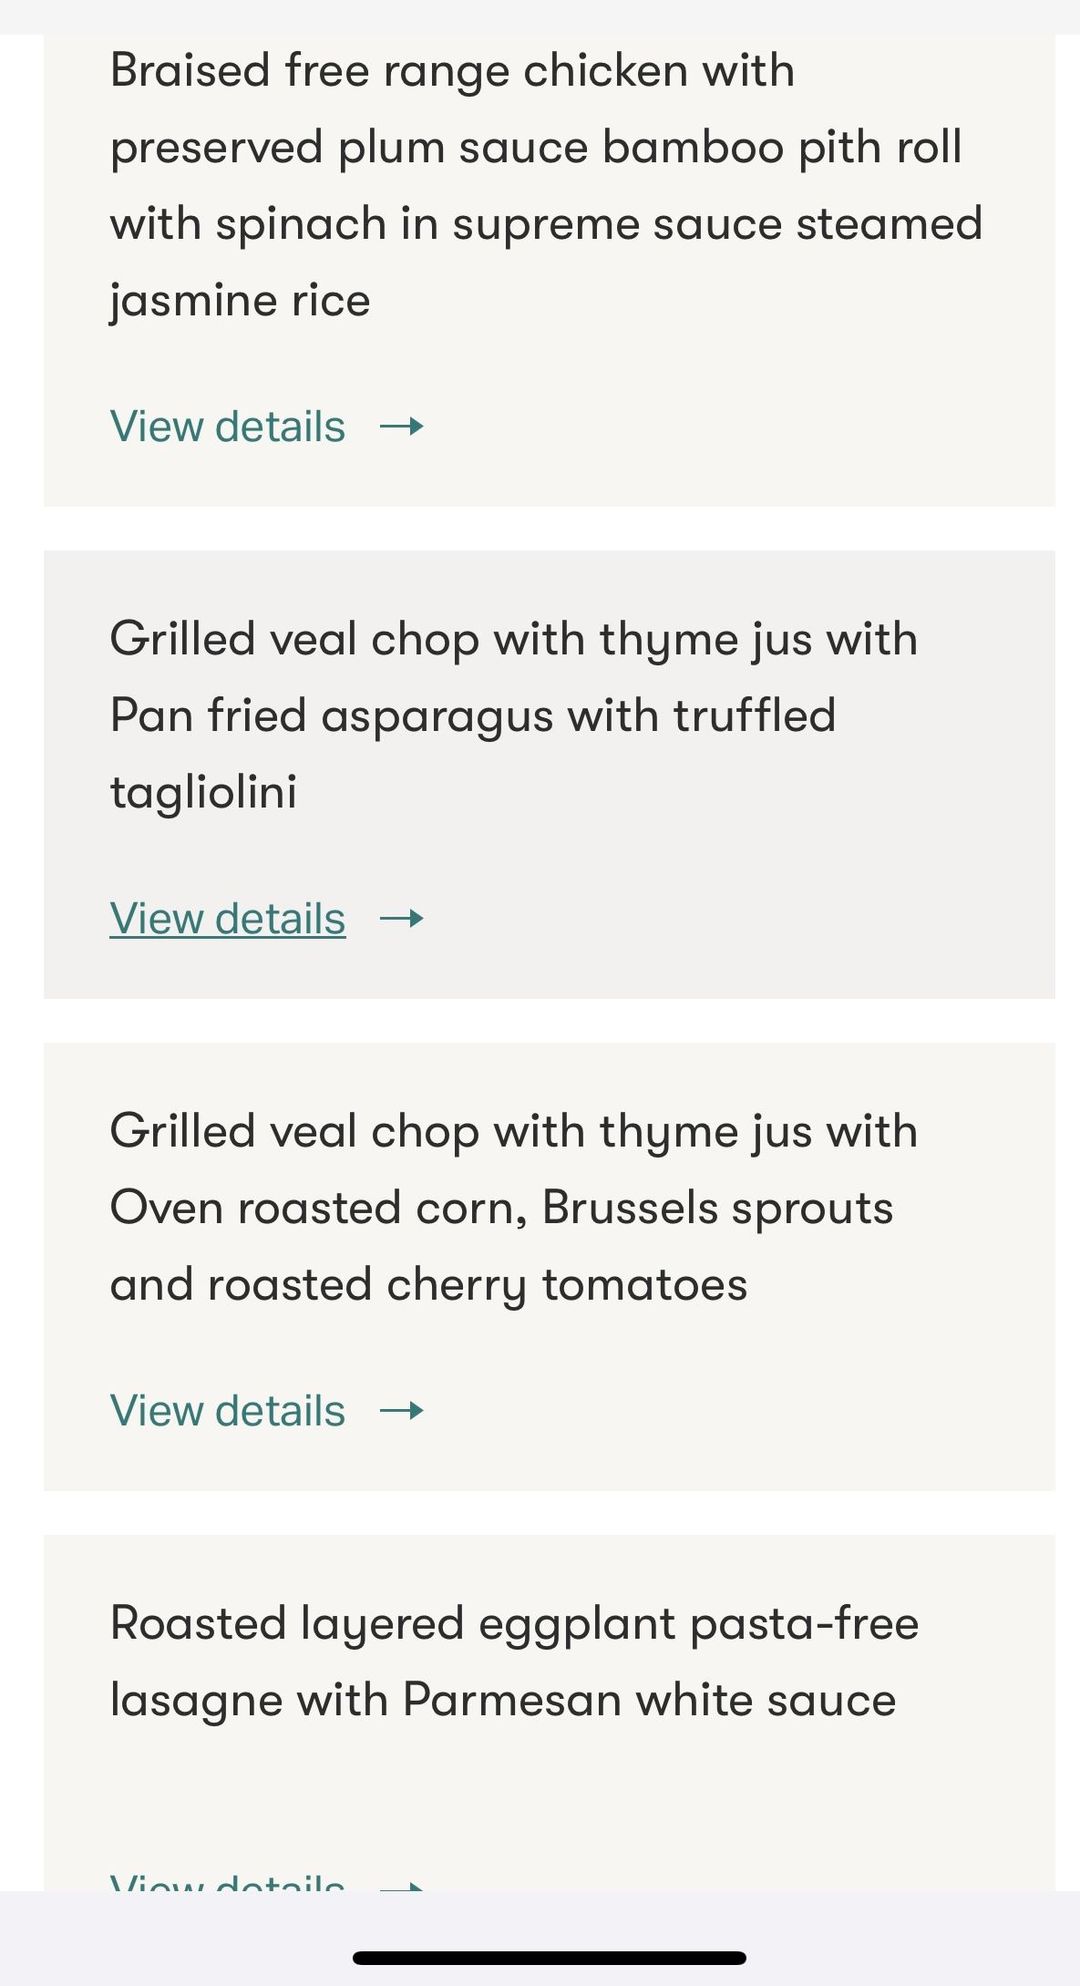Open partially visible View details for eggplant lasagne
This screenshot has width=1080, height=1986.
228,1882
